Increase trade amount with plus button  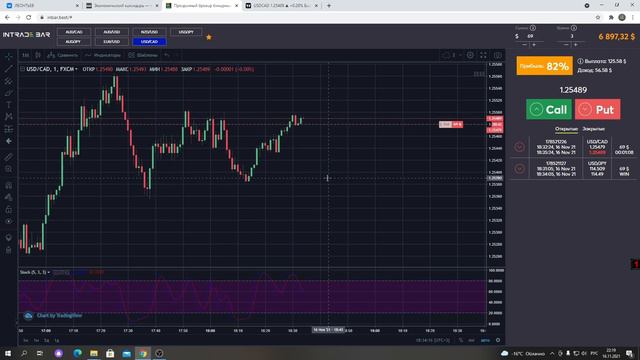click(534, 44)
